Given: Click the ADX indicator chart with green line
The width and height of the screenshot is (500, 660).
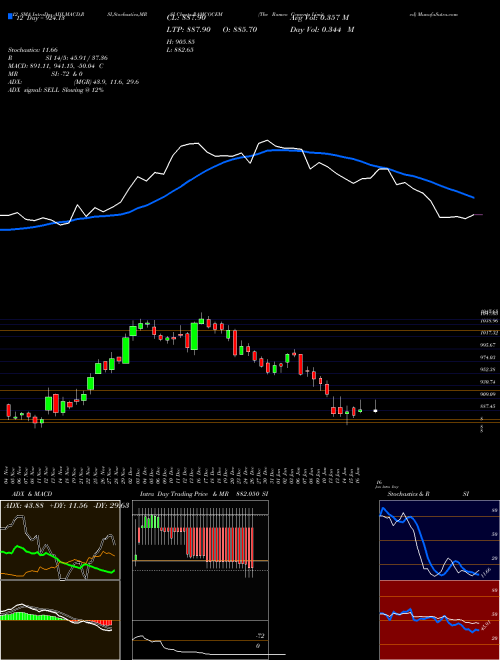Looking at the screenshot, I should point(60,540).
